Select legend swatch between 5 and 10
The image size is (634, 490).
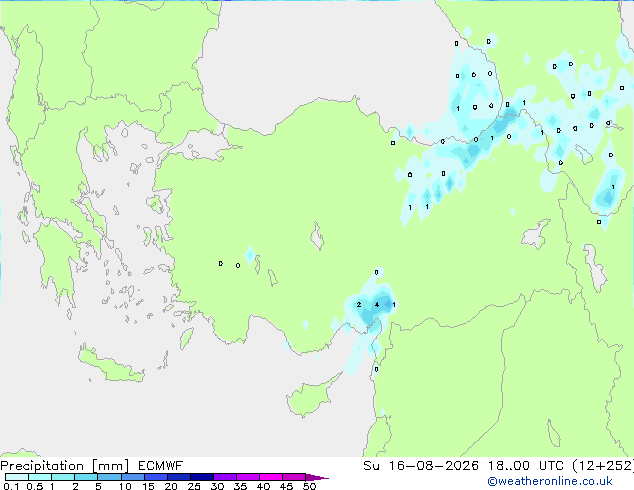pyautogui.click(x=109, y=477)
